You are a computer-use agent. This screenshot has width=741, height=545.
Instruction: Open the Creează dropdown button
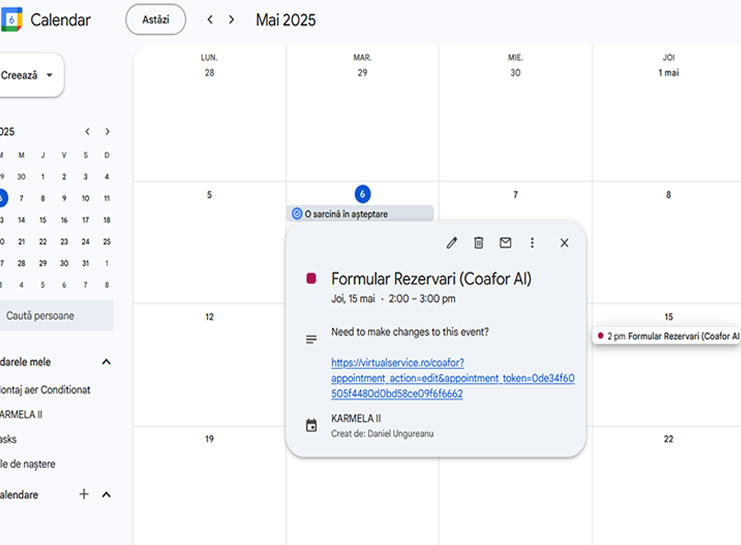point(30,75)
